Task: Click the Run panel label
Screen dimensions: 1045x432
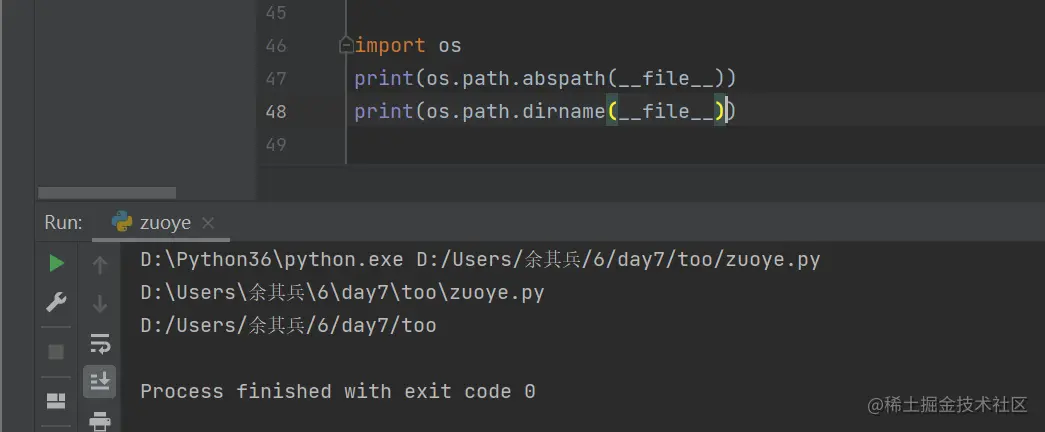Action: click(x=63, y=223)
